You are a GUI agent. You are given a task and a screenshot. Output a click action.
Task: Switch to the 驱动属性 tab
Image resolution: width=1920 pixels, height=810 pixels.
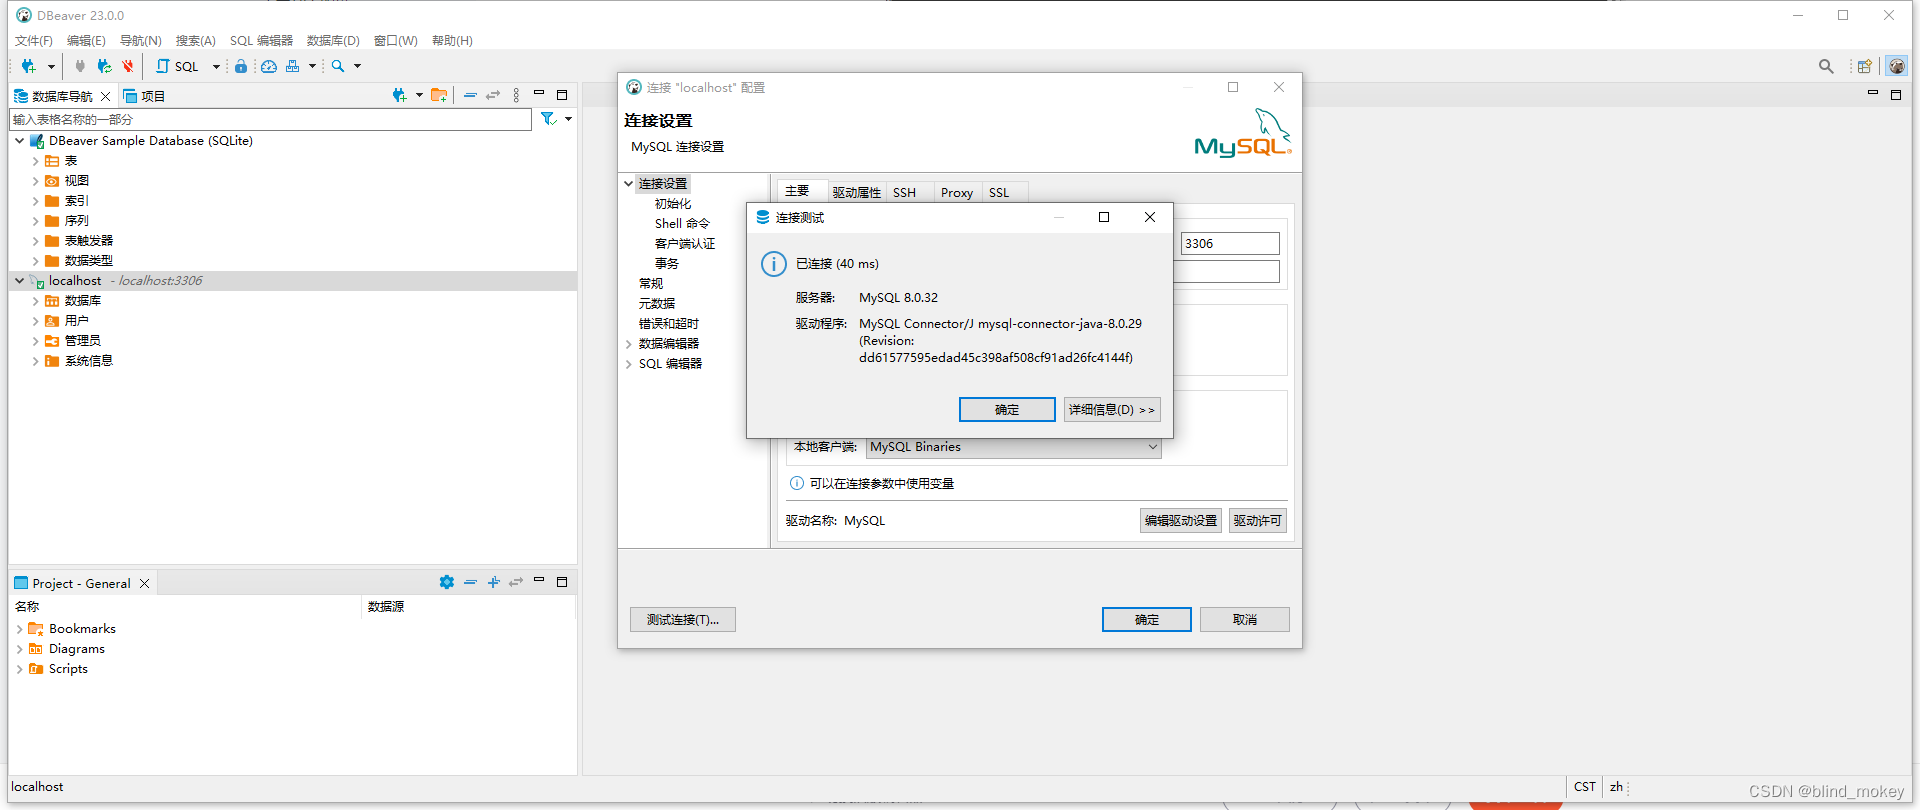point(856,193)
